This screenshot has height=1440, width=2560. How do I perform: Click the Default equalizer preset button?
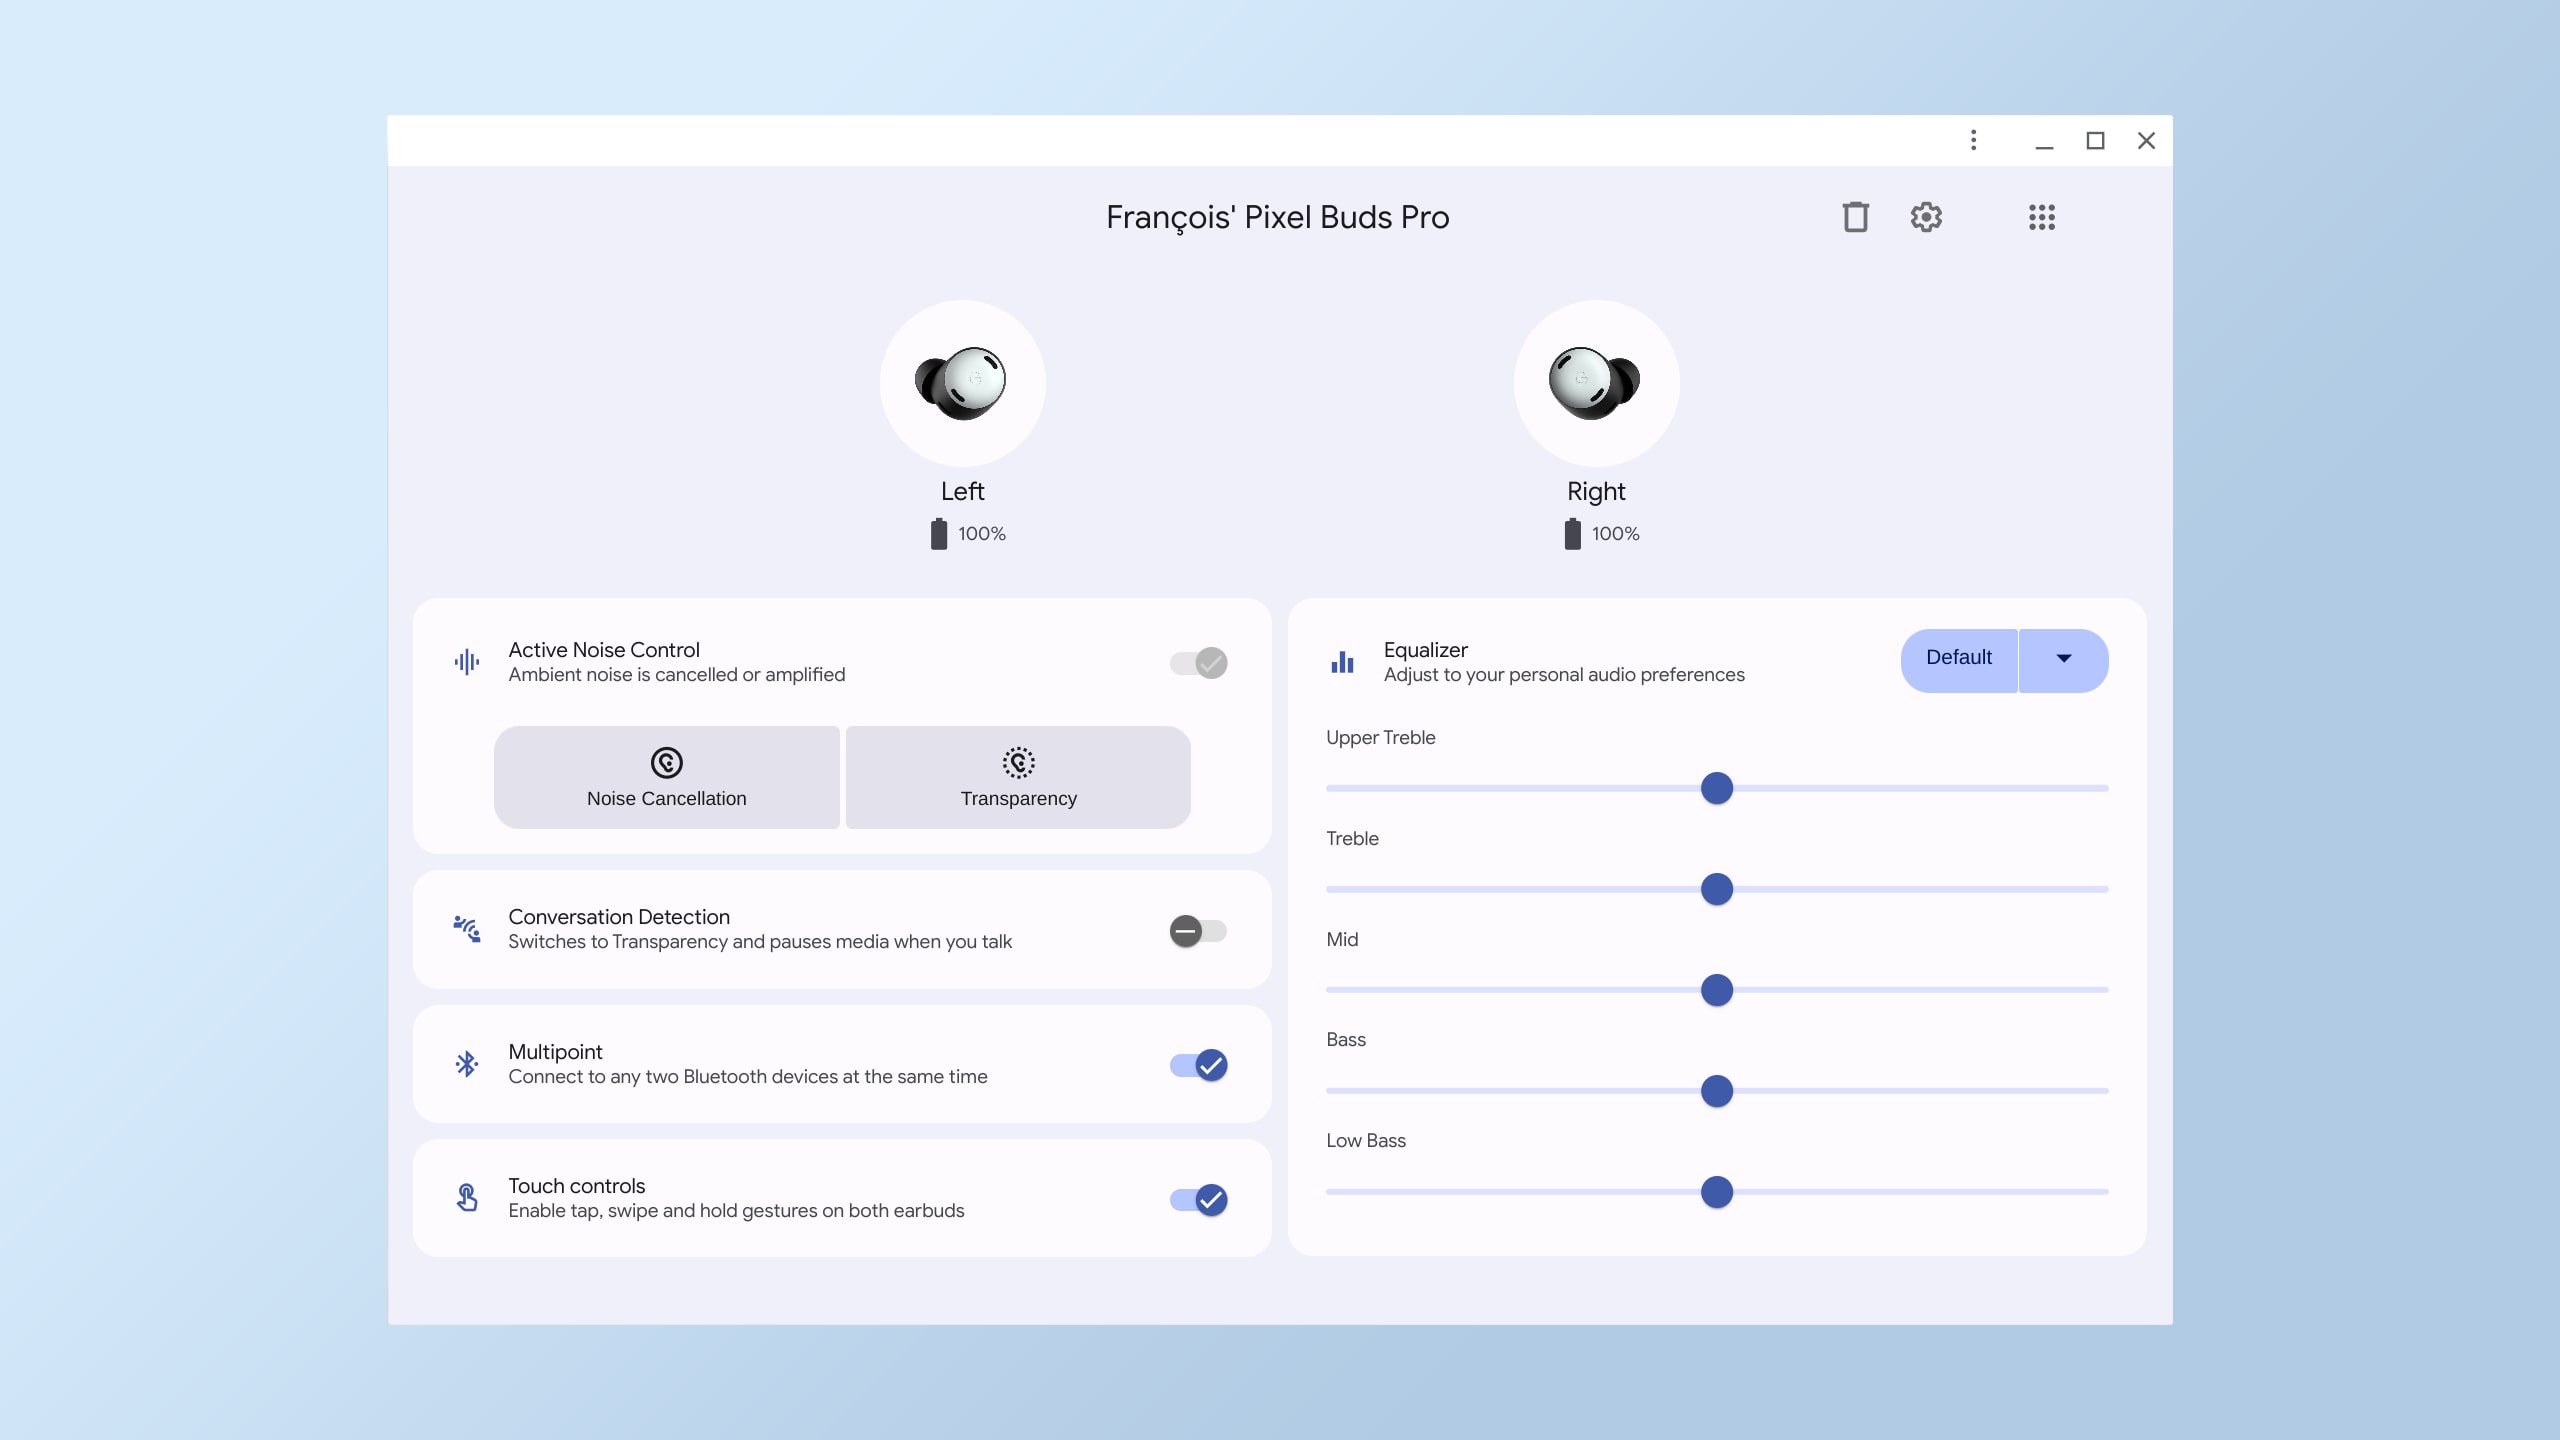tap(1957, 658)
